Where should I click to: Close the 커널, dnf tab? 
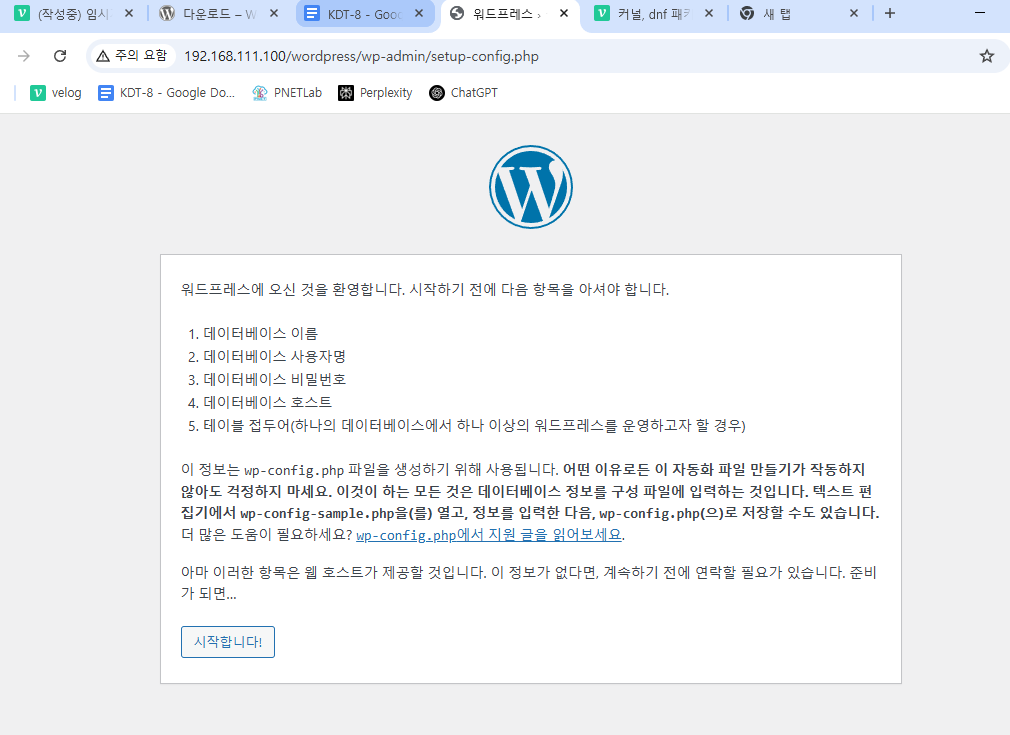click(x=709, y=13)
